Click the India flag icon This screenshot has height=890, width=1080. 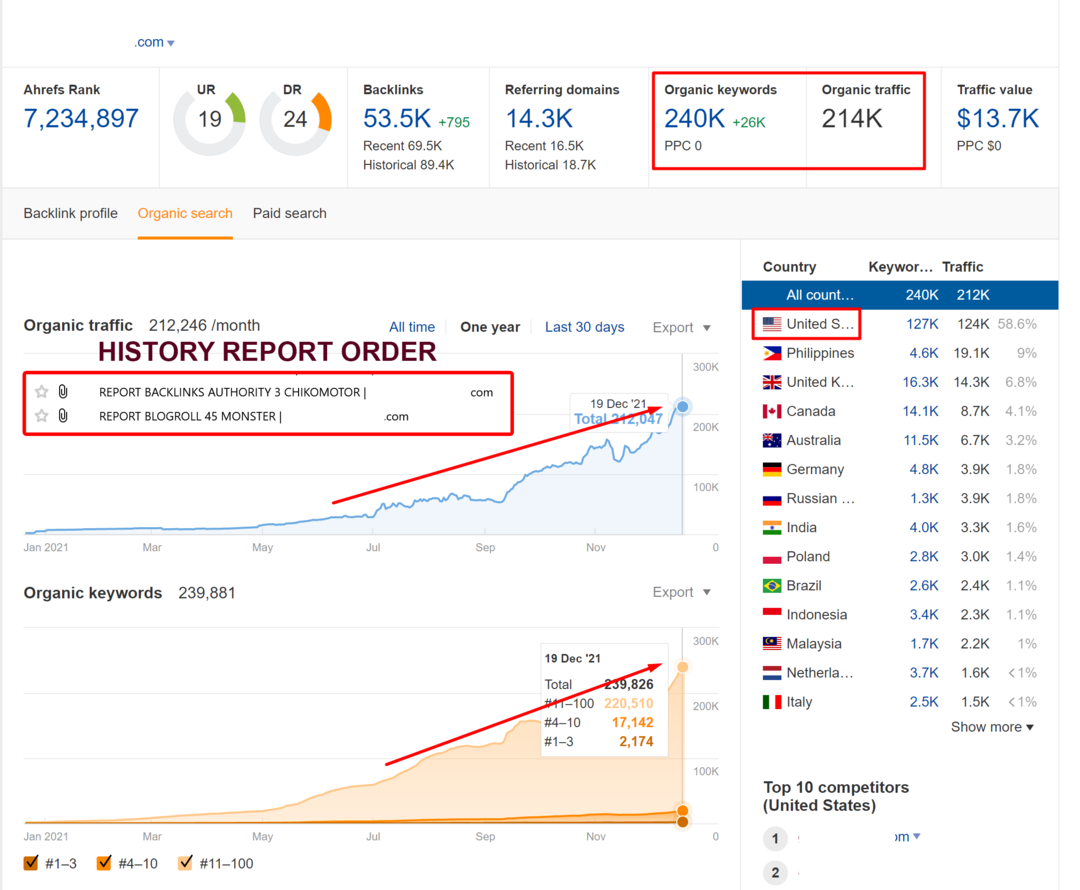[771, 528]
